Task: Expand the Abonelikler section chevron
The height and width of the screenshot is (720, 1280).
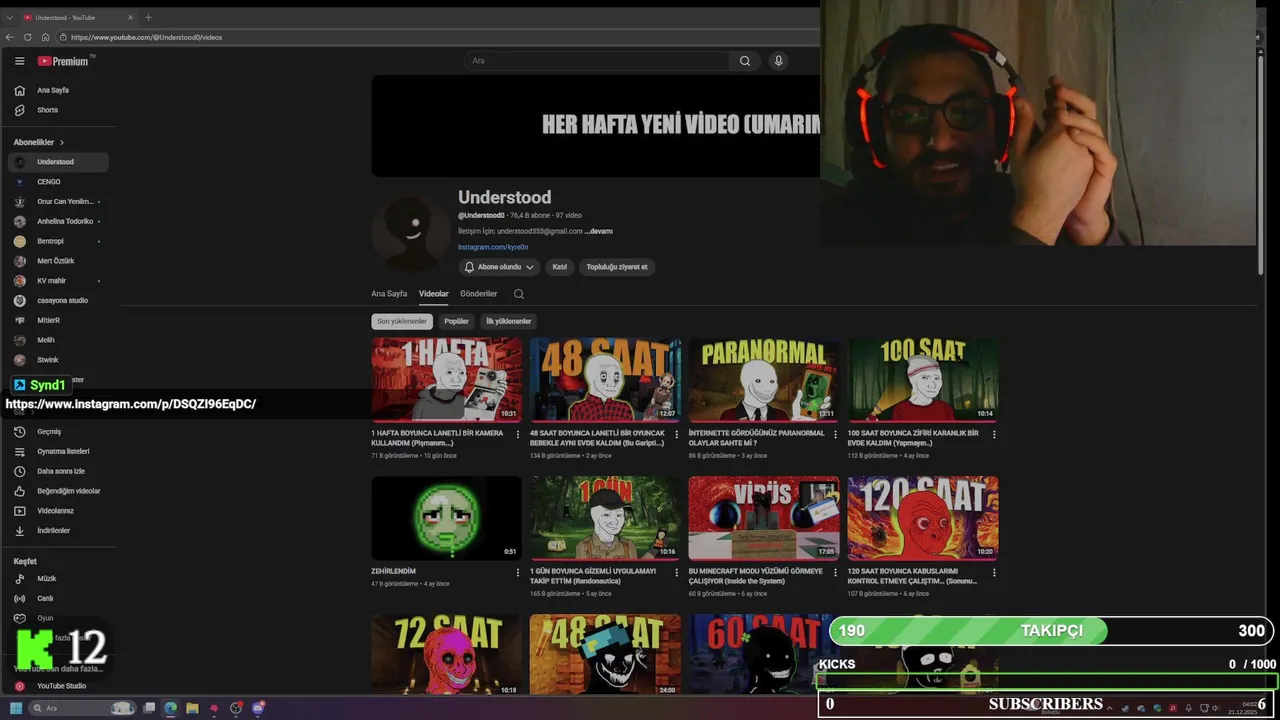Action: tap(61, 142)
